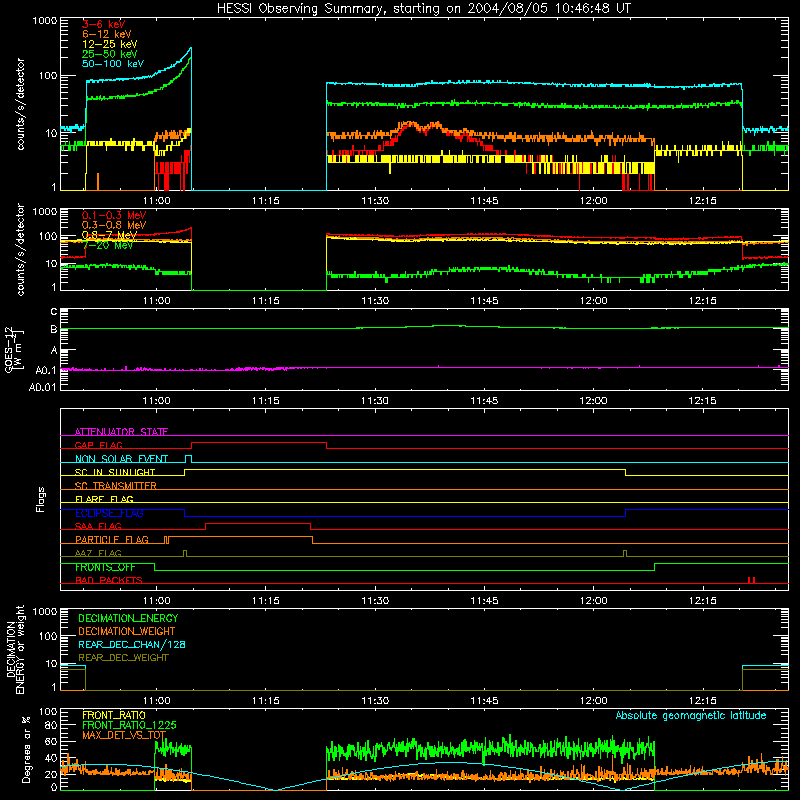Click '11:00' tick under keV counts plot
The image size is (800, 800).
(157, 201)
